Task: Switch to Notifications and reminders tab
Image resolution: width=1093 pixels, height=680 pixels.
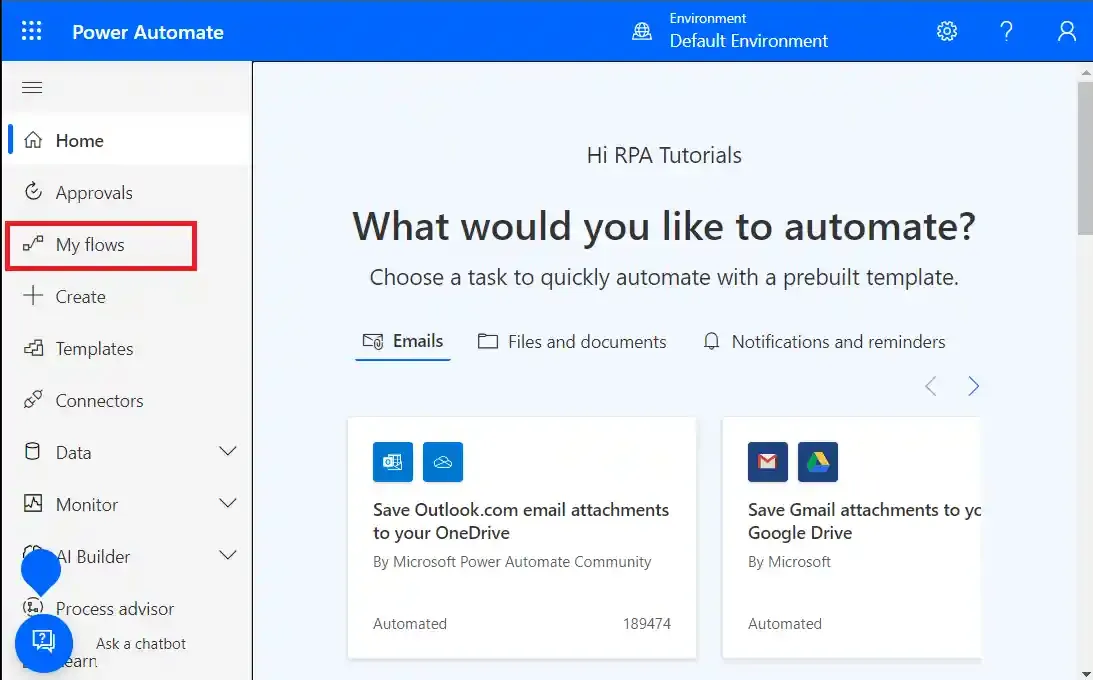Action: [824, 341]
